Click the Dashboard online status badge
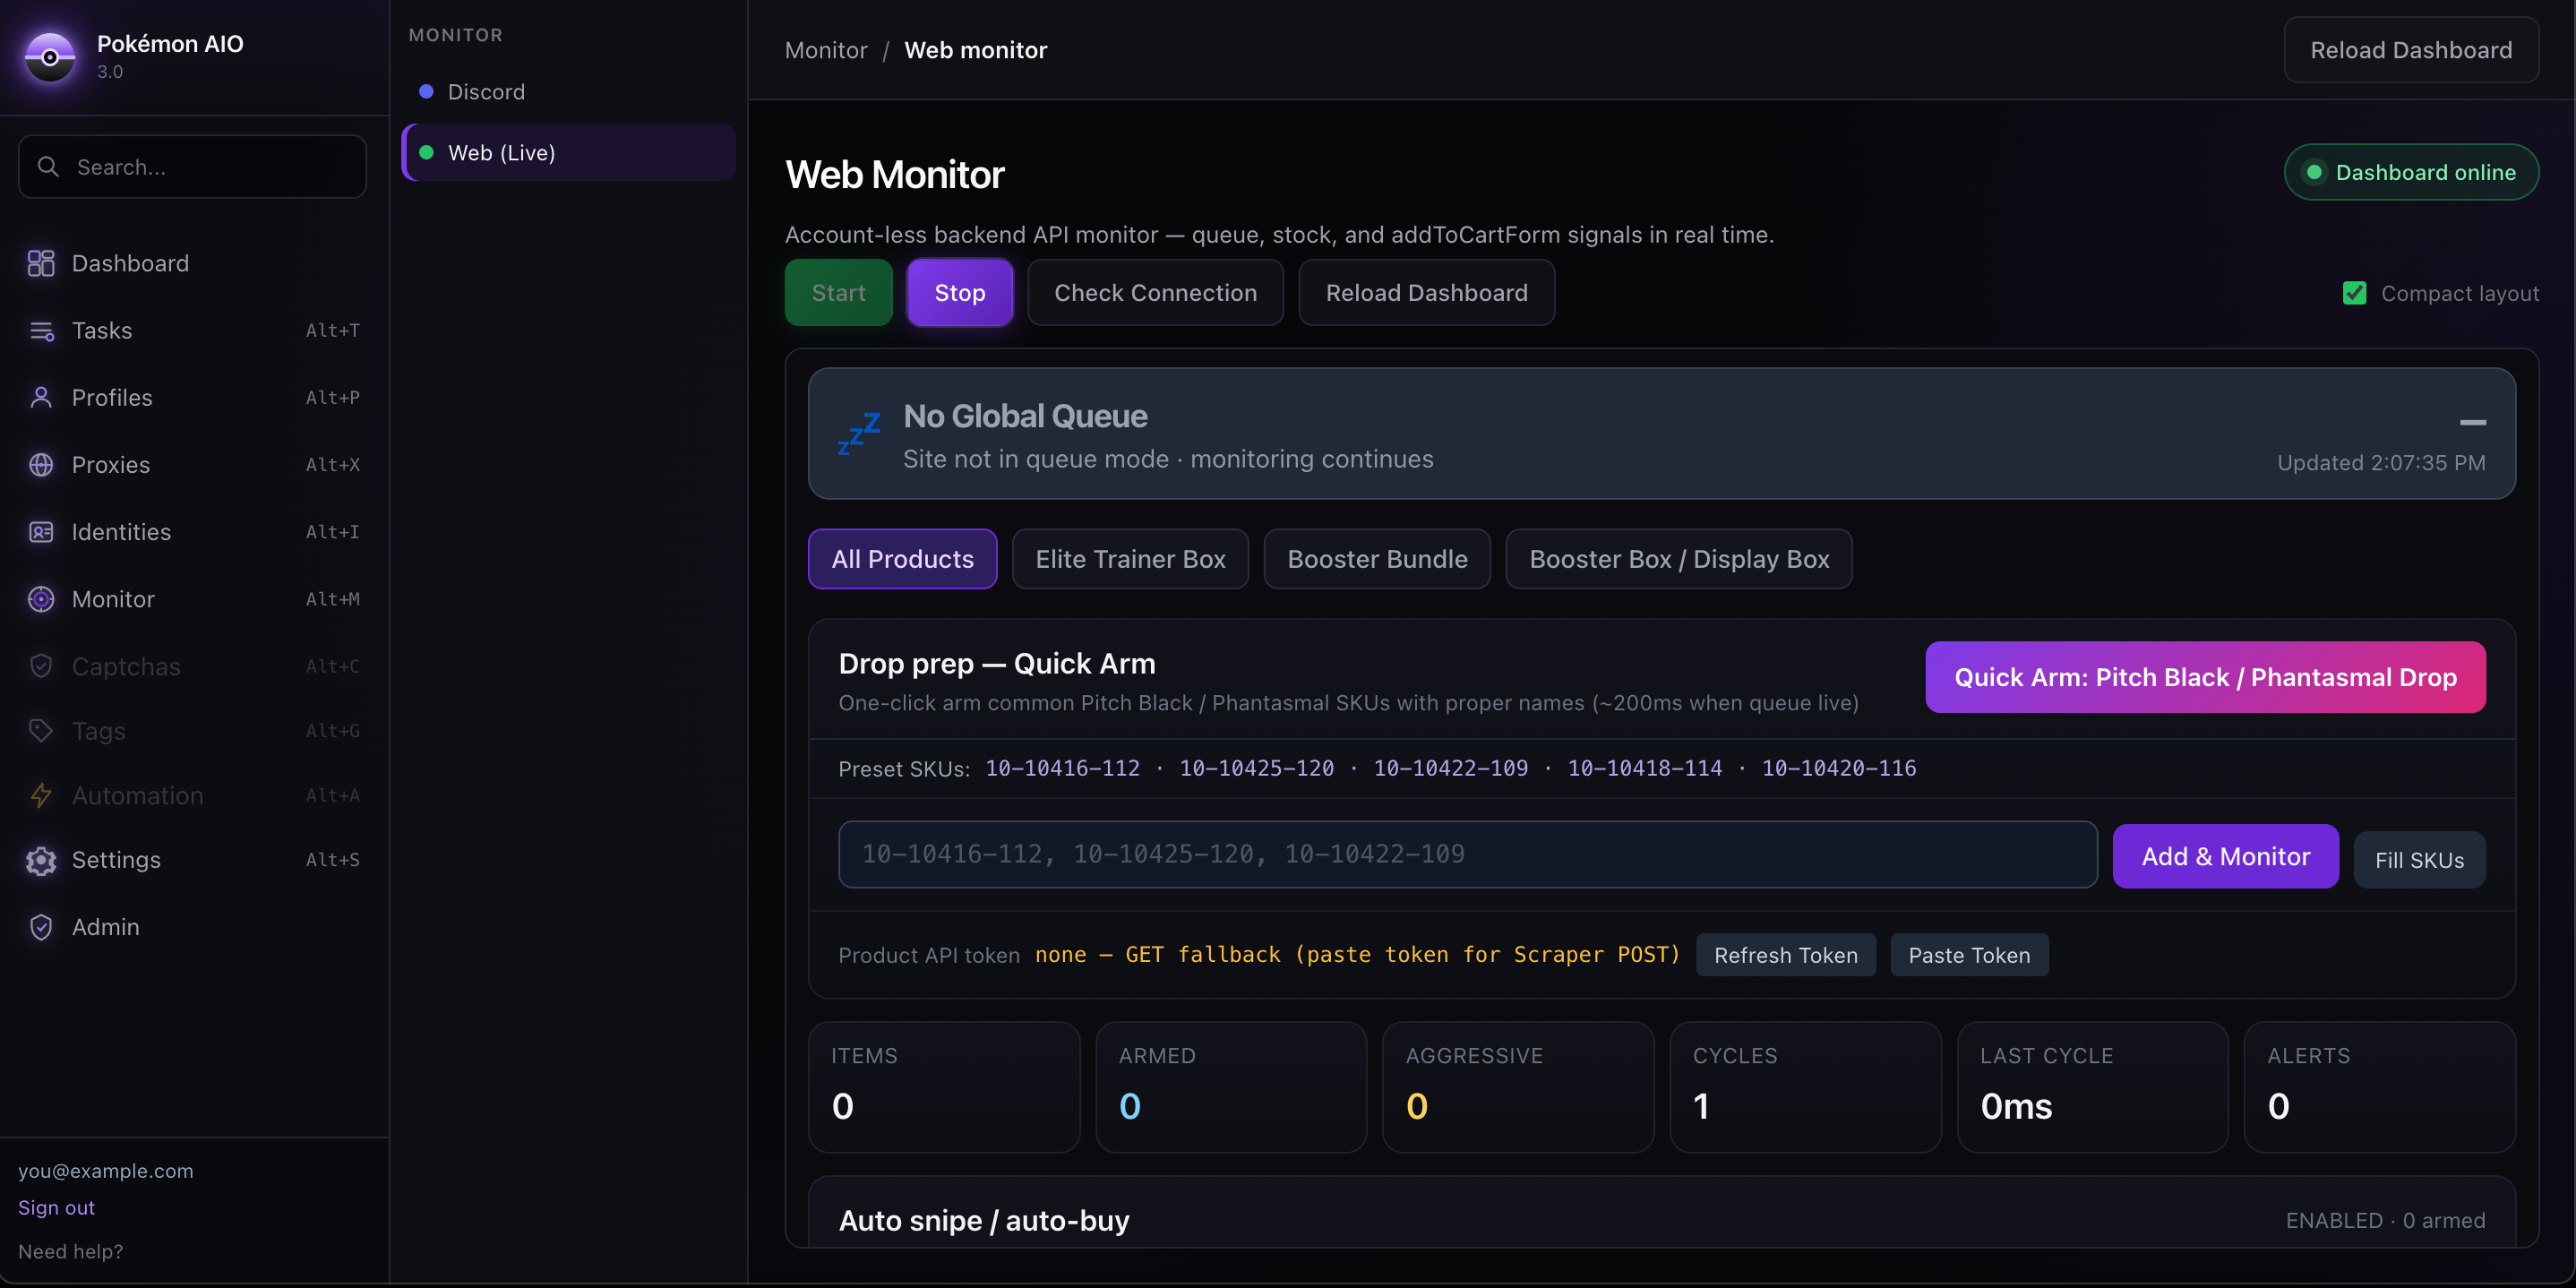The height and width of the screenshot is (1288, 2576). pos(2411,172)
